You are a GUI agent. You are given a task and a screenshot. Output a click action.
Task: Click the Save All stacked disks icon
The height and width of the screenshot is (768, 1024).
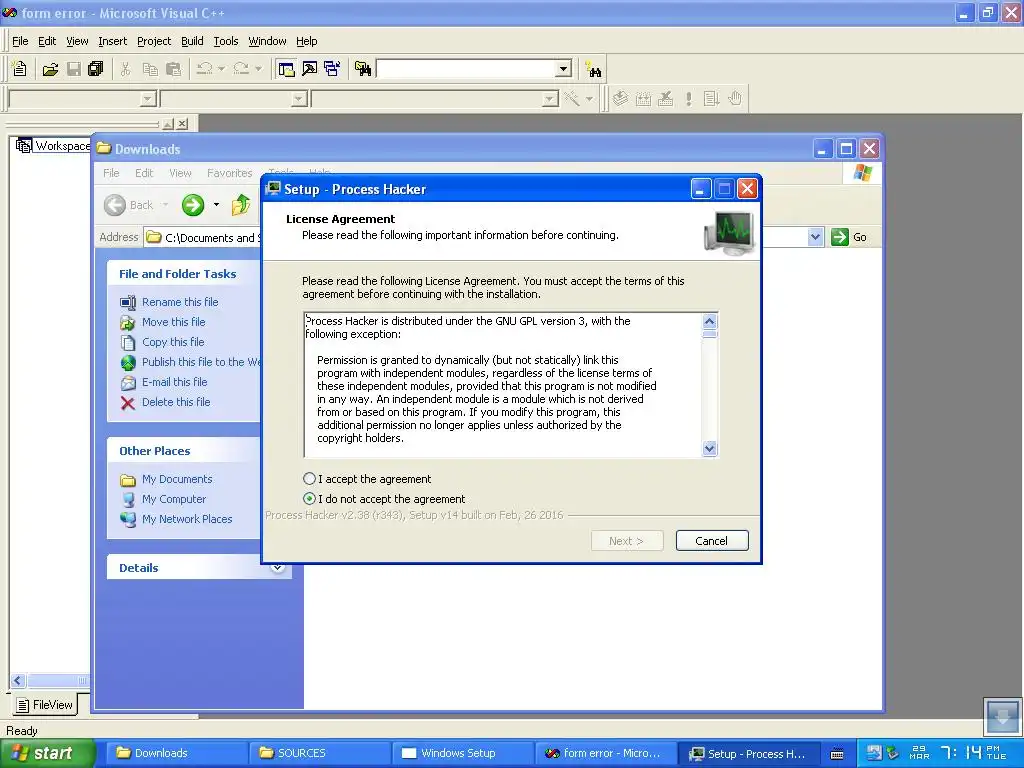(96, 69)
